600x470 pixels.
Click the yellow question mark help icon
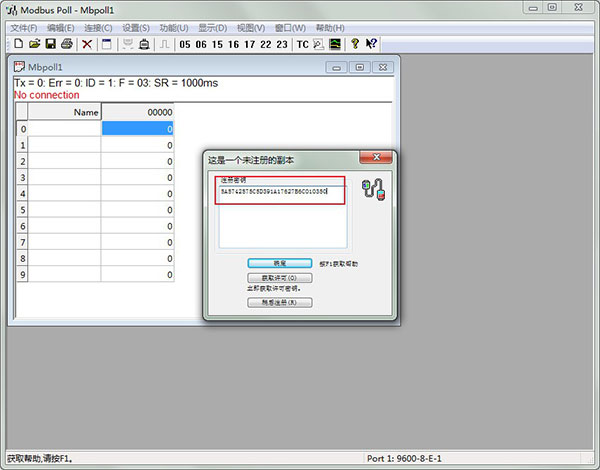(354, 44)
